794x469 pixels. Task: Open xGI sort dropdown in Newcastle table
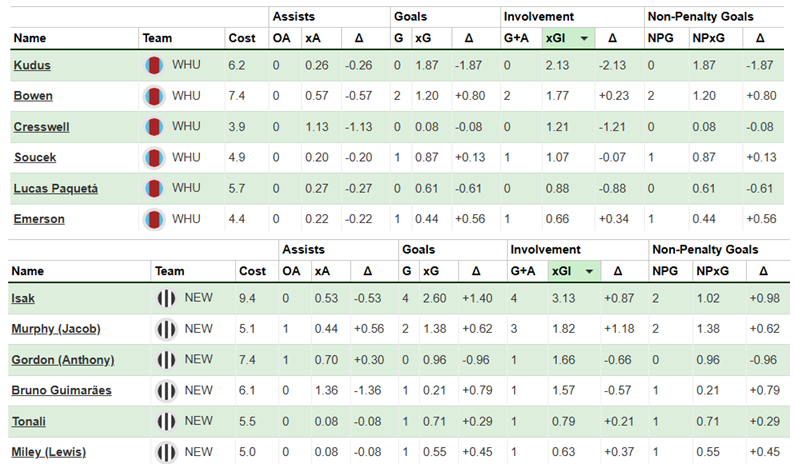590,271
